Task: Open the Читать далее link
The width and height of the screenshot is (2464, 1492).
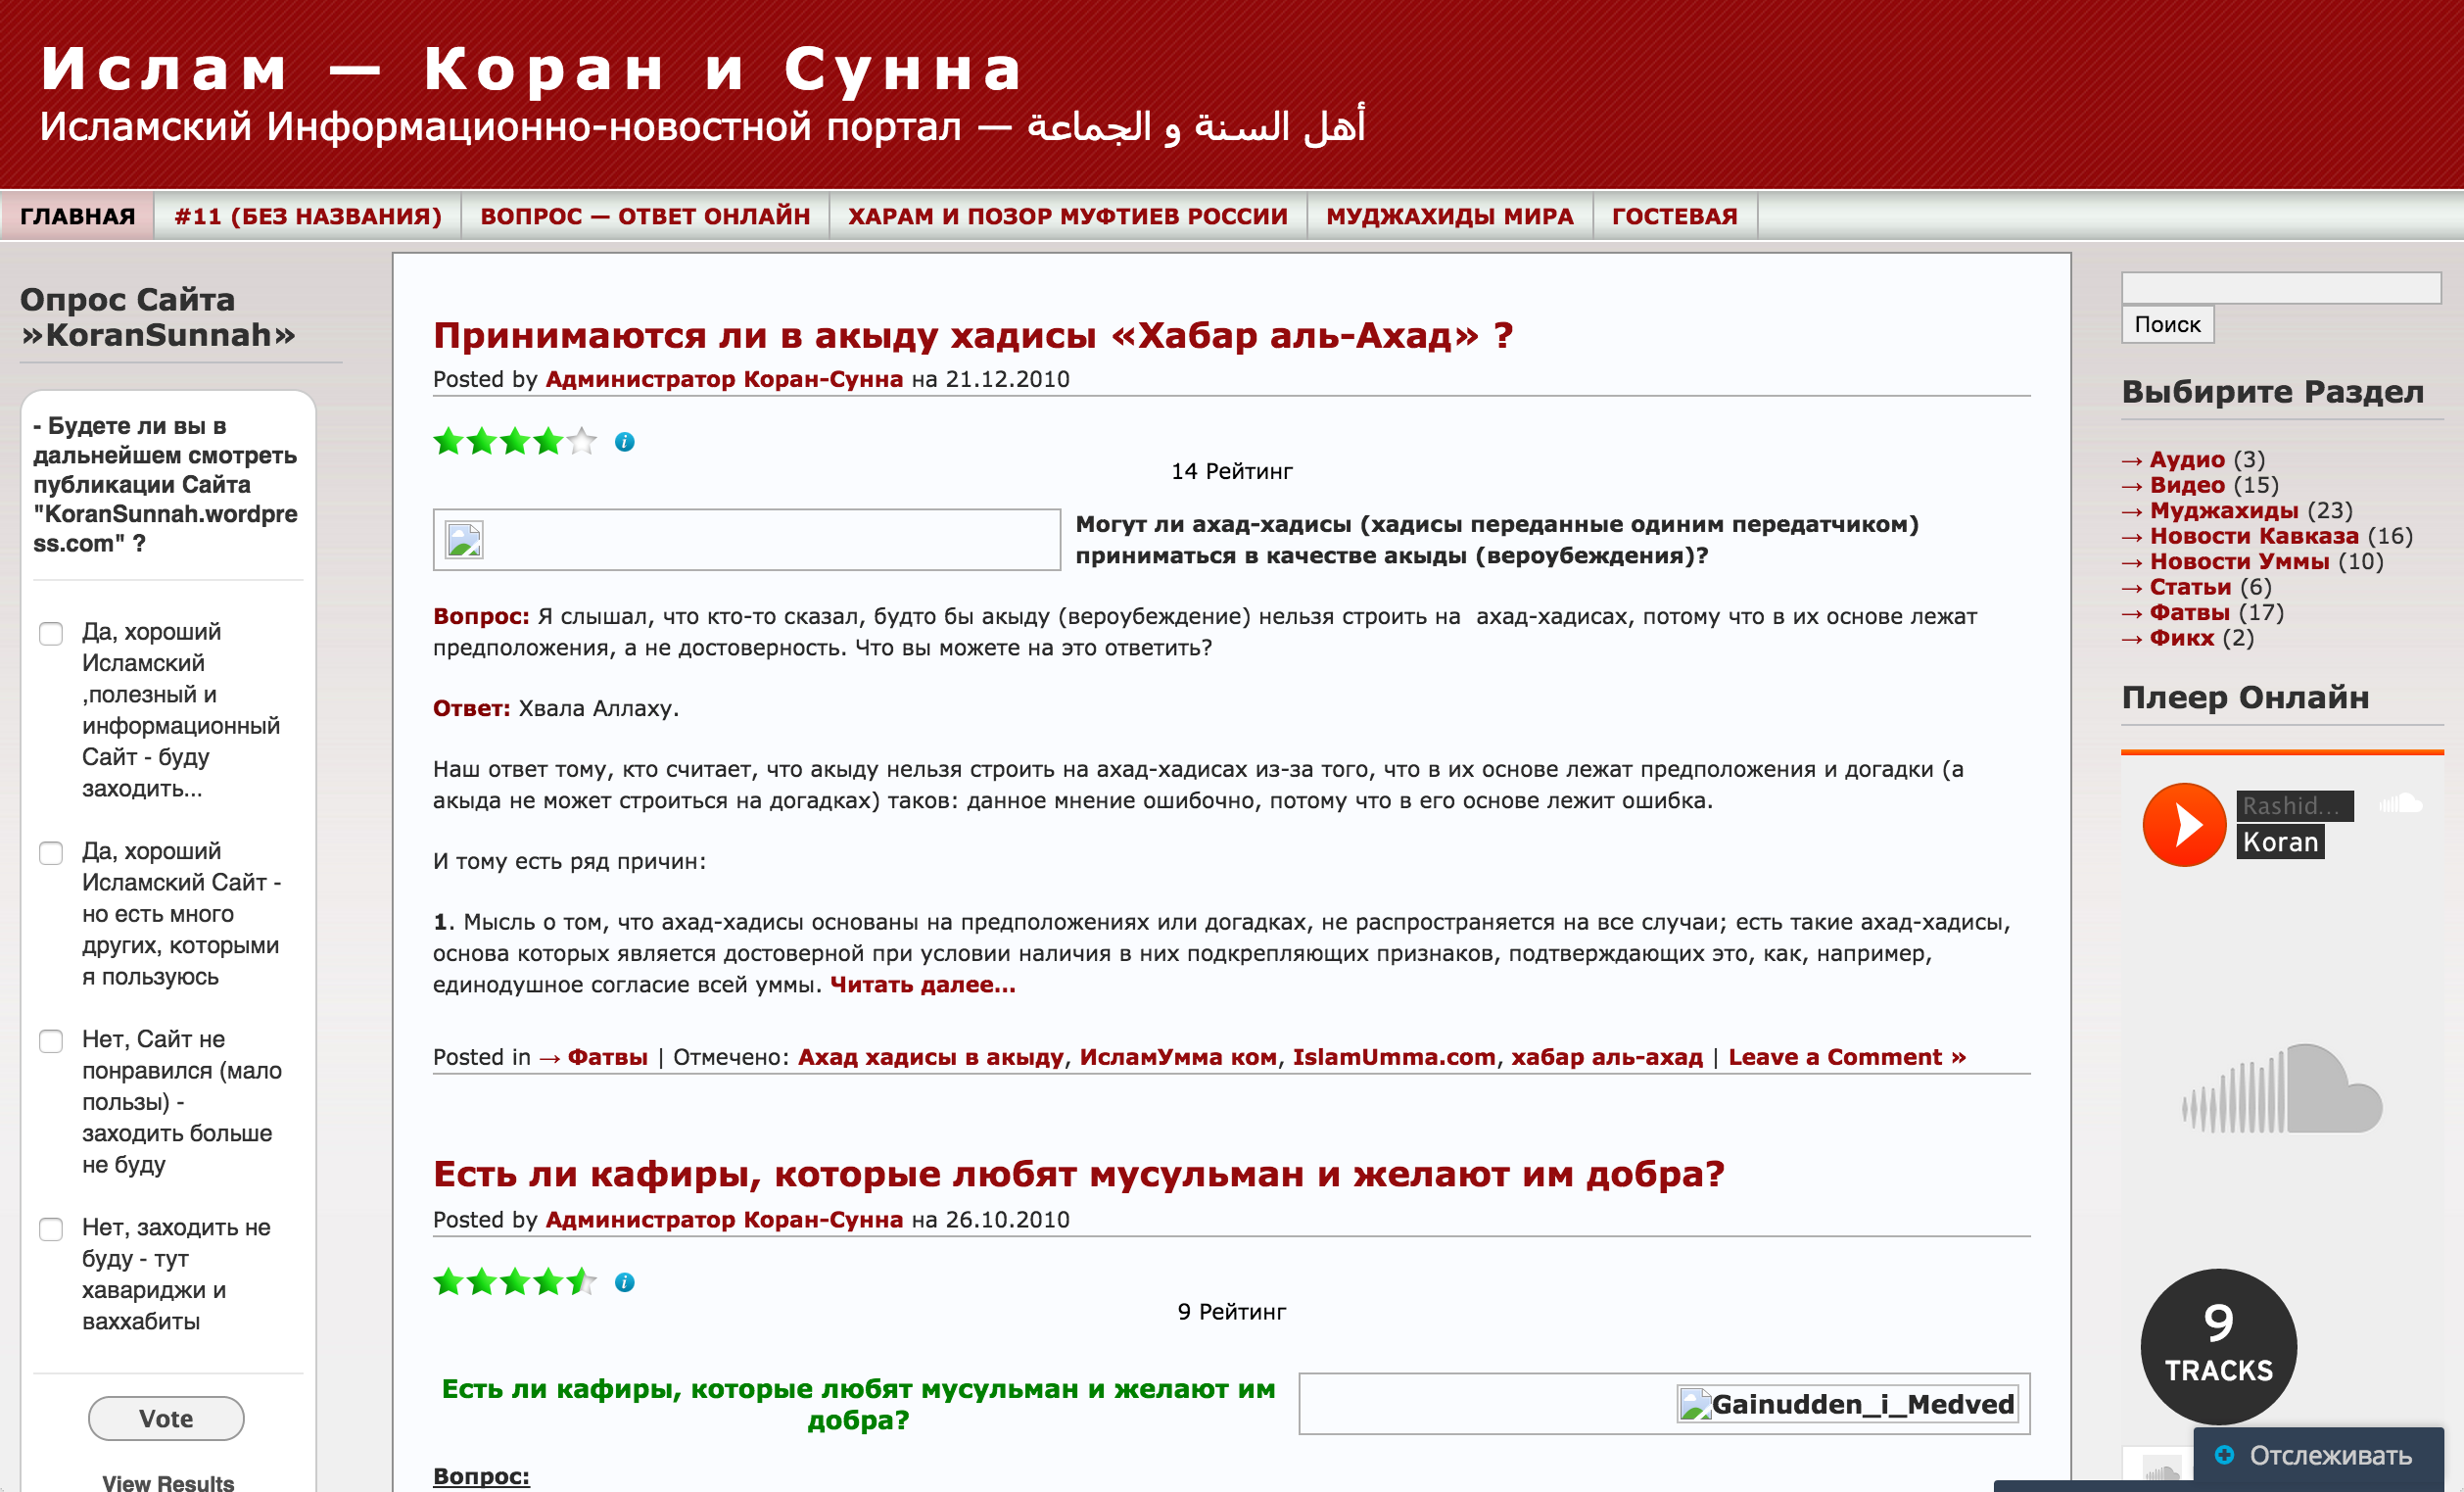Action: point(922,985)
